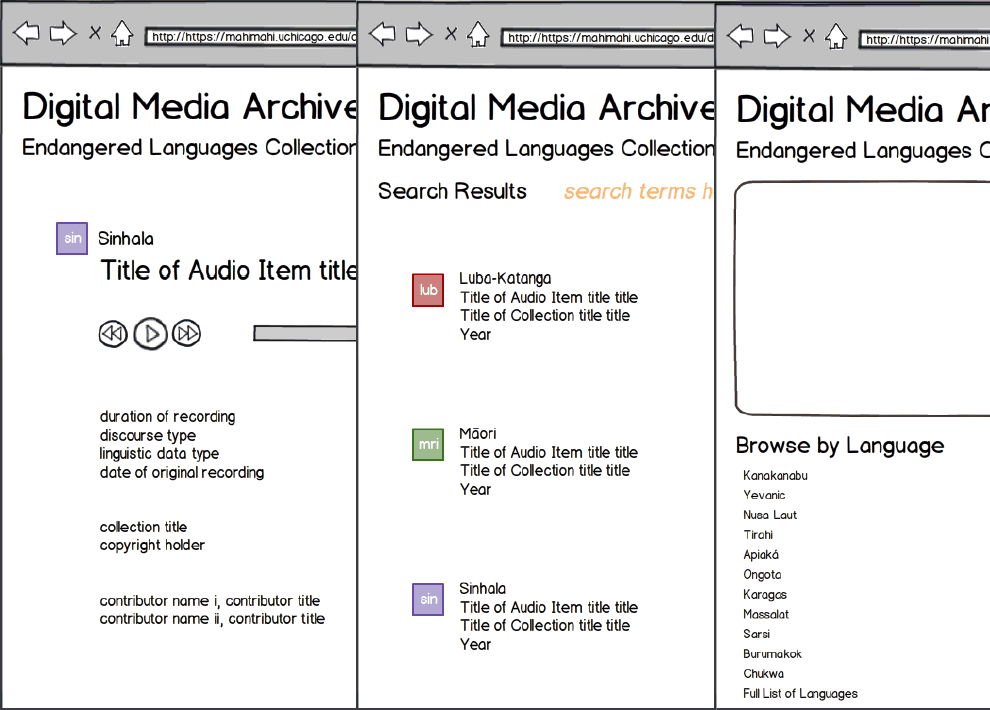The image size is (990, 710).
Task: Focus the URL field in the leftmost browser
Action: tap(250, 37)
